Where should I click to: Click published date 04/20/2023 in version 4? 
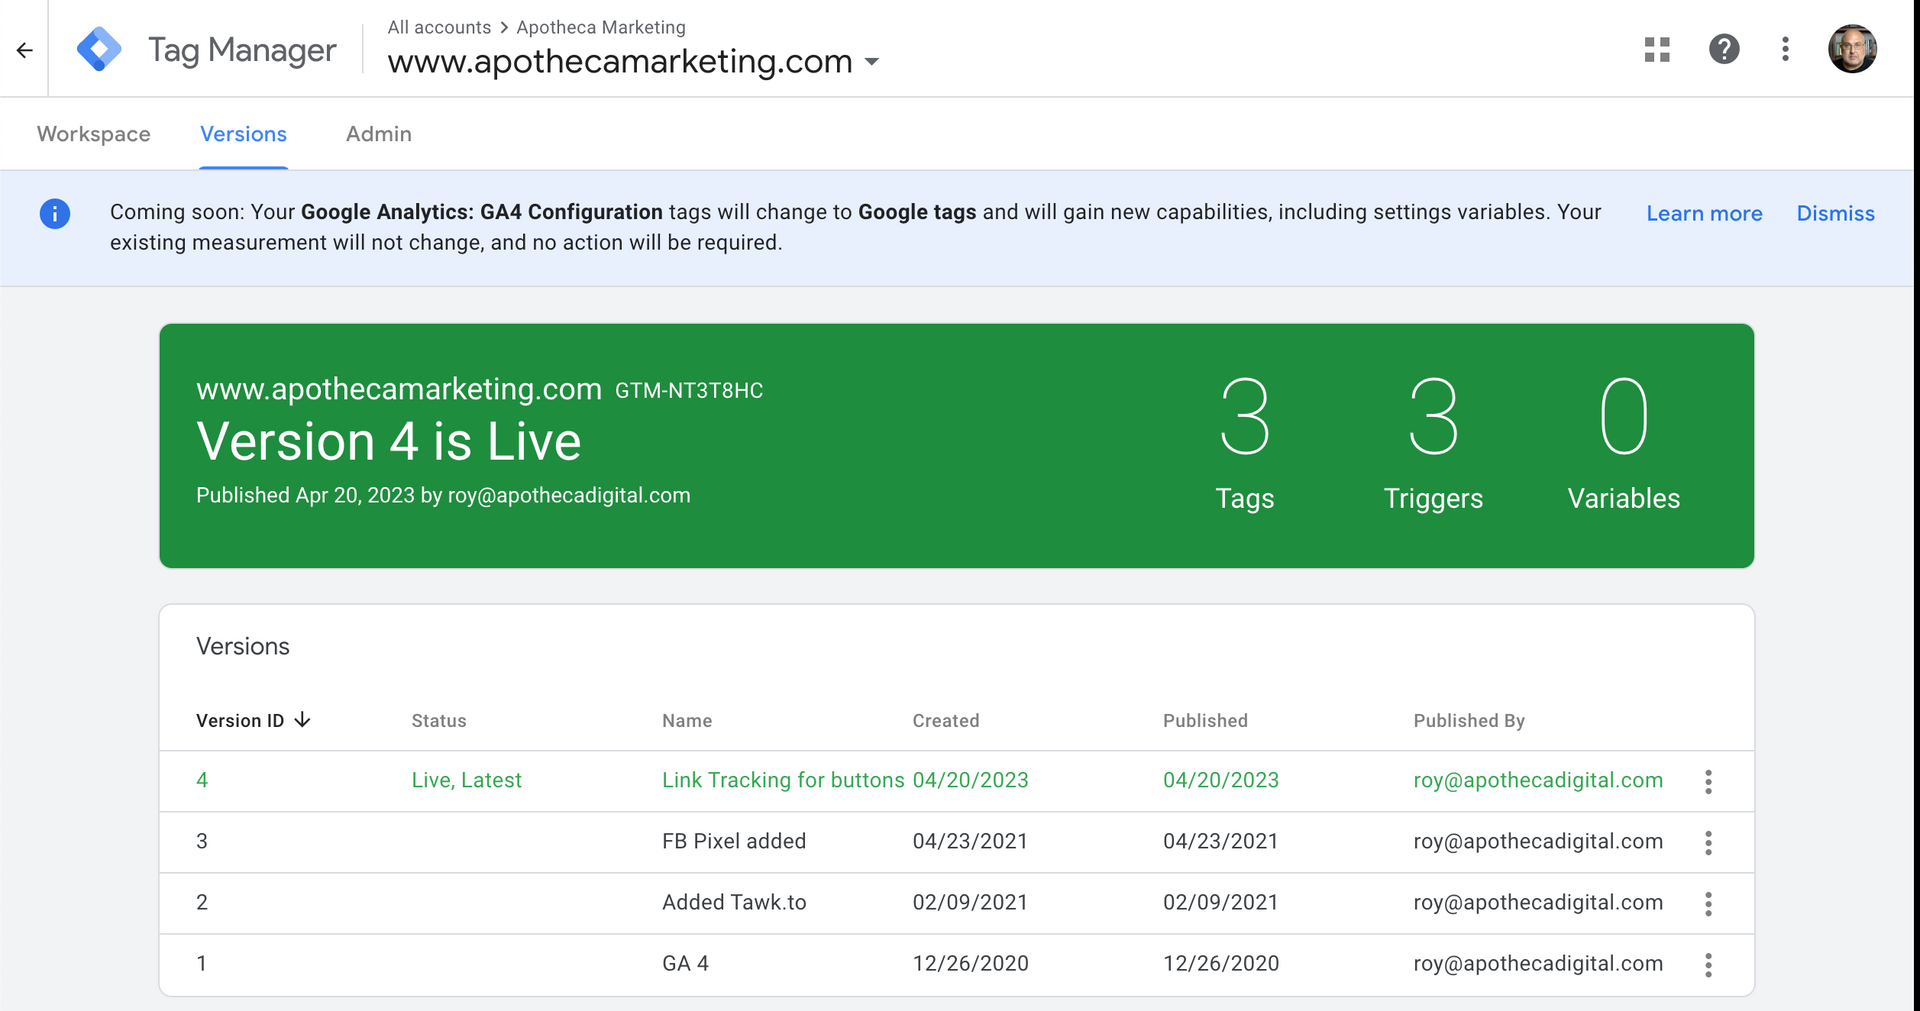click(x=1221, y=780)
